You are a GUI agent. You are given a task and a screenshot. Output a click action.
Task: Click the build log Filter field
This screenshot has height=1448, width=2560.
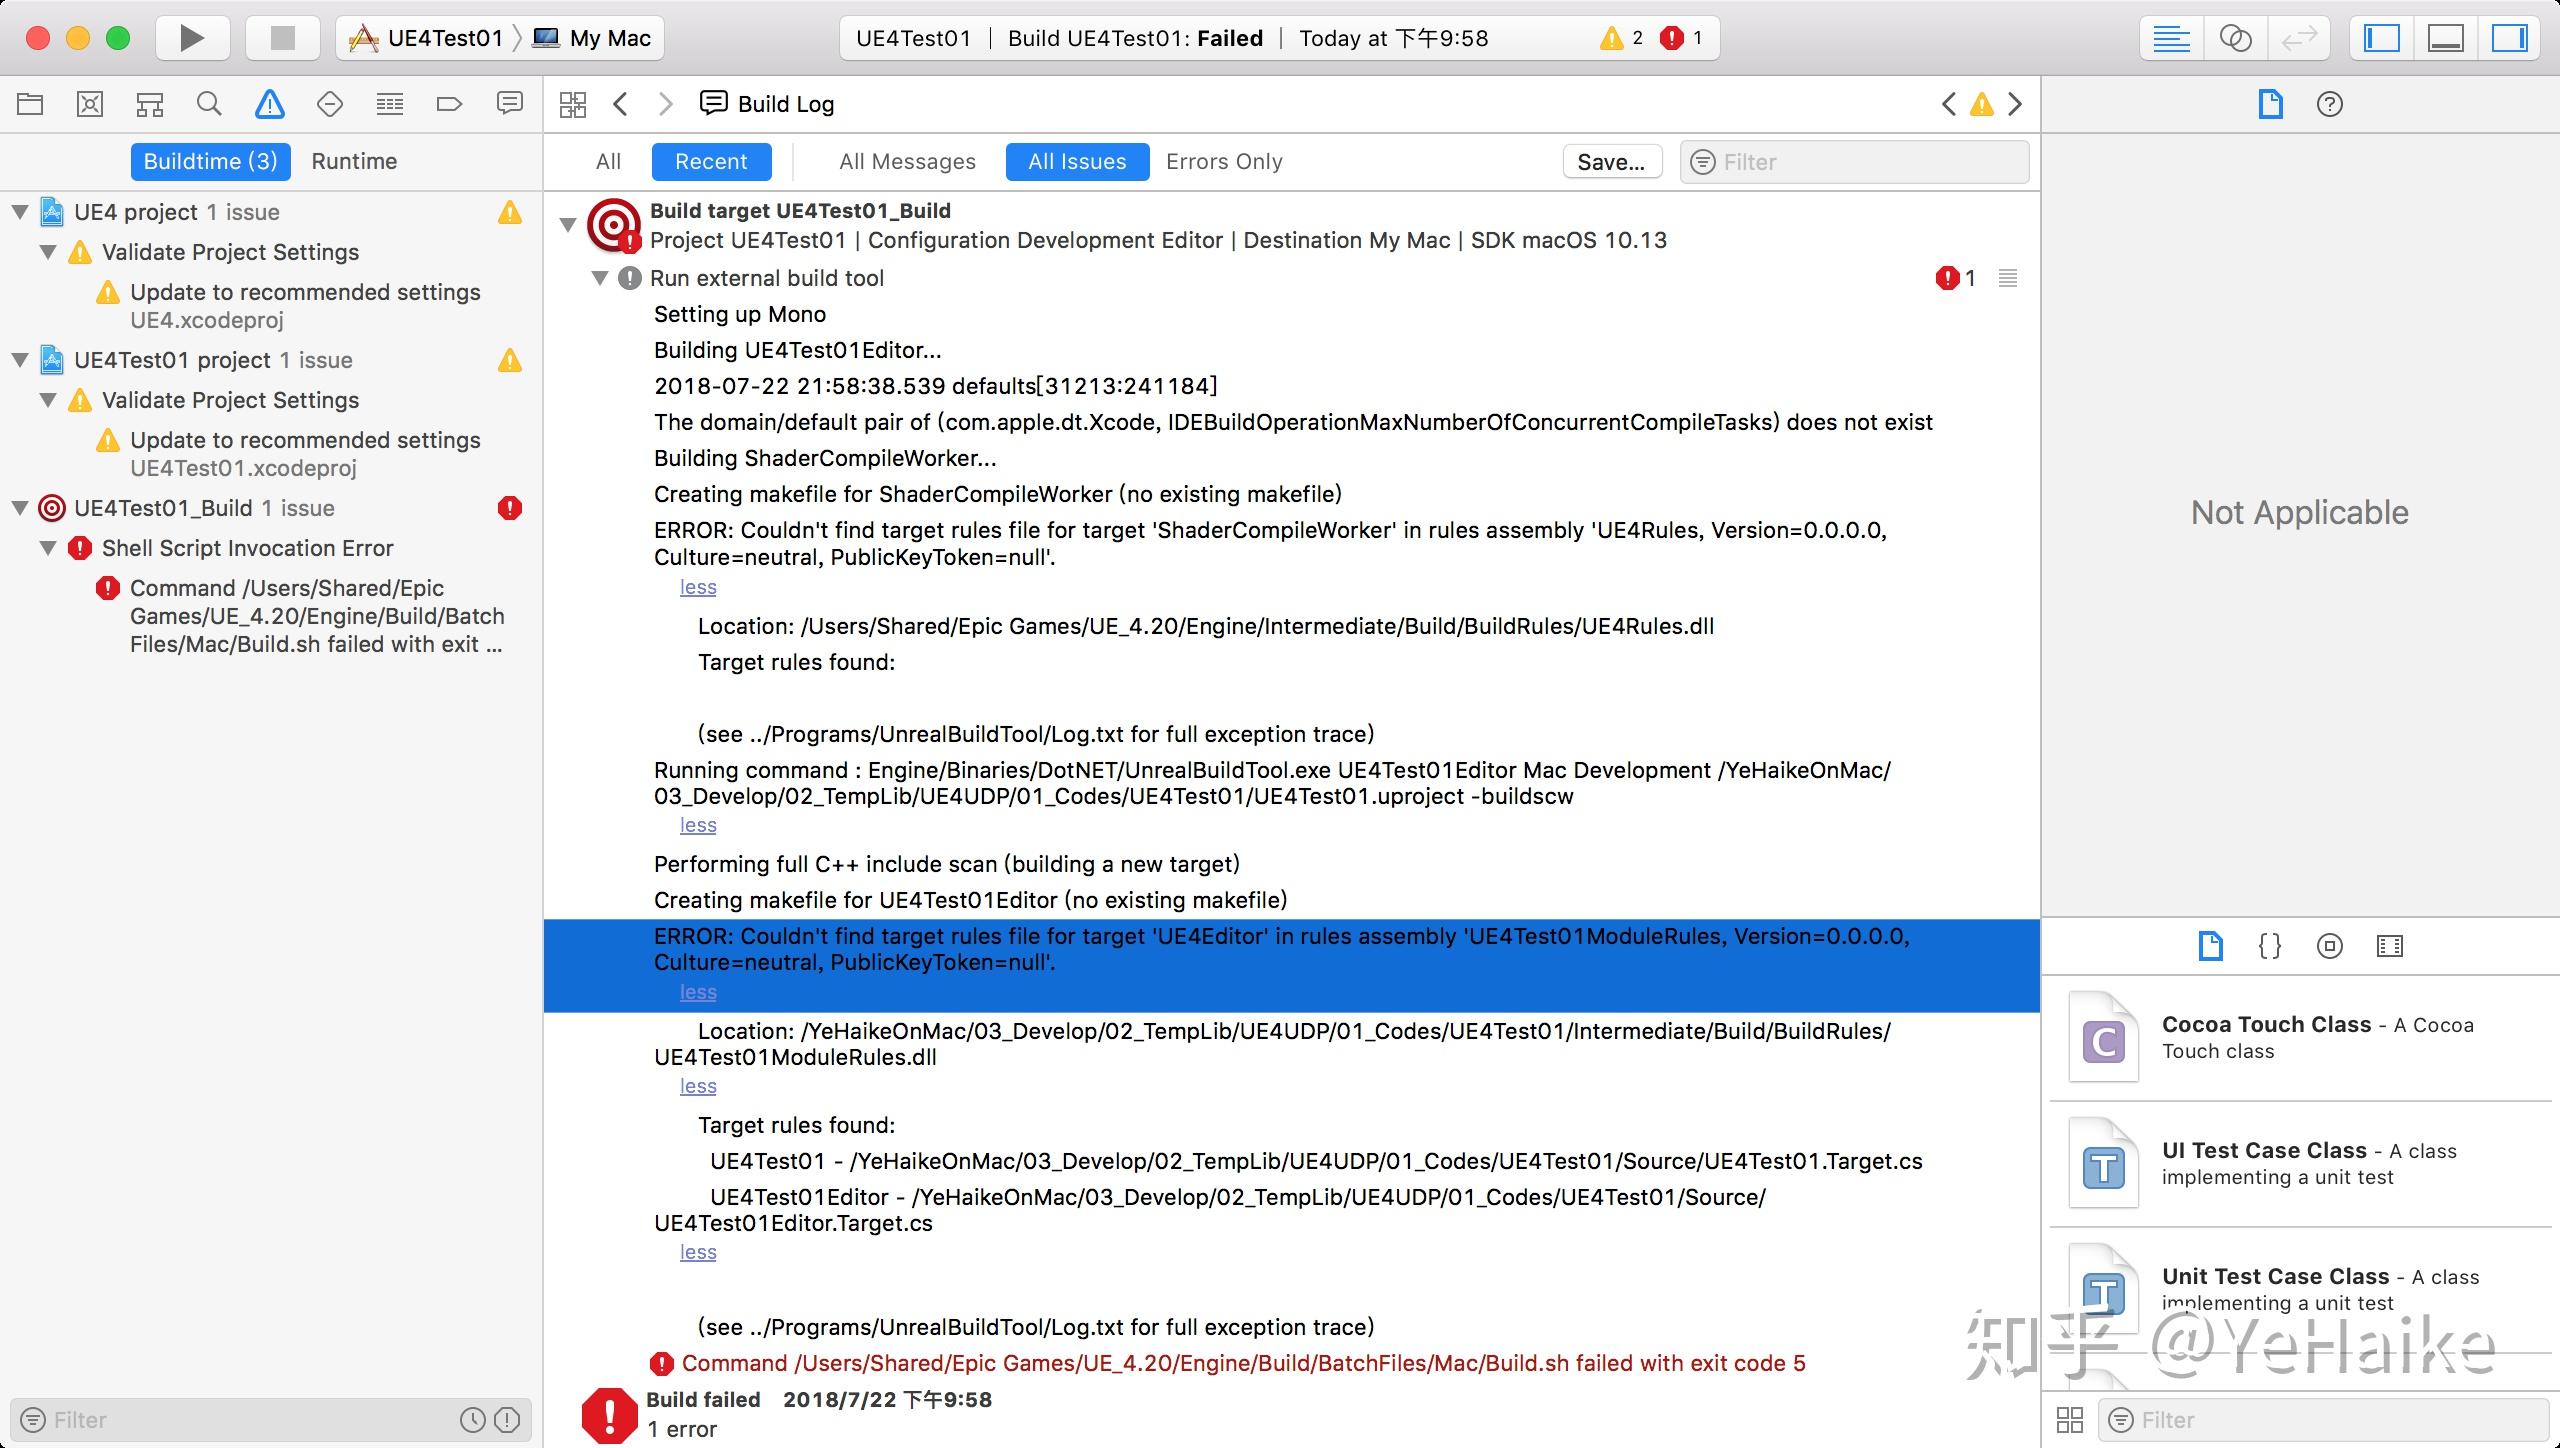1868,161
